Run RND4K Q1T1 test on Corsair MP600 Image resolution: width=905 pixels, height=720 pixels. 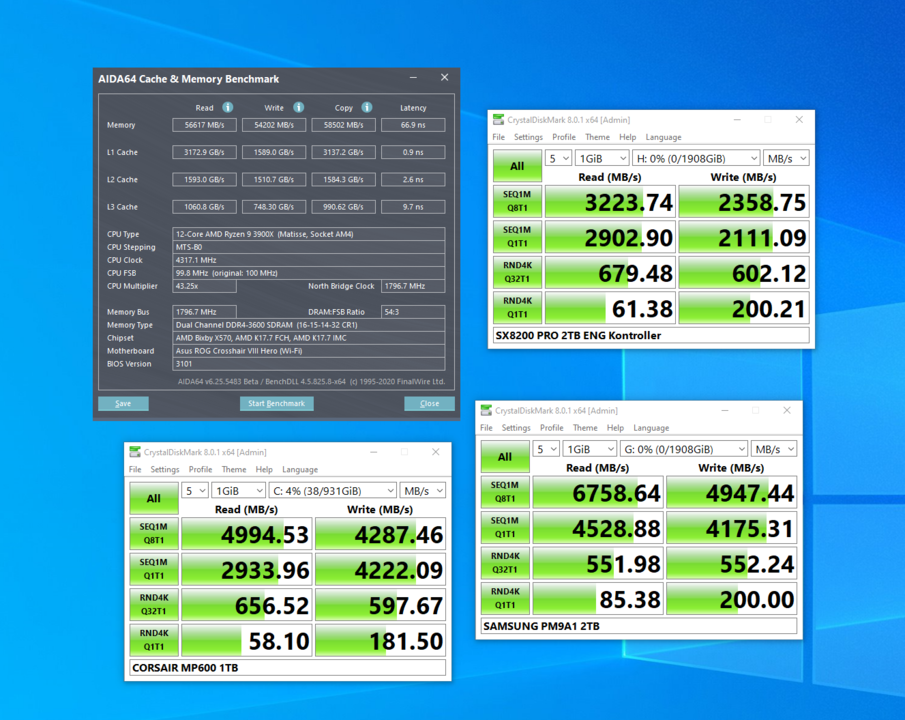(x=154, y=640)
